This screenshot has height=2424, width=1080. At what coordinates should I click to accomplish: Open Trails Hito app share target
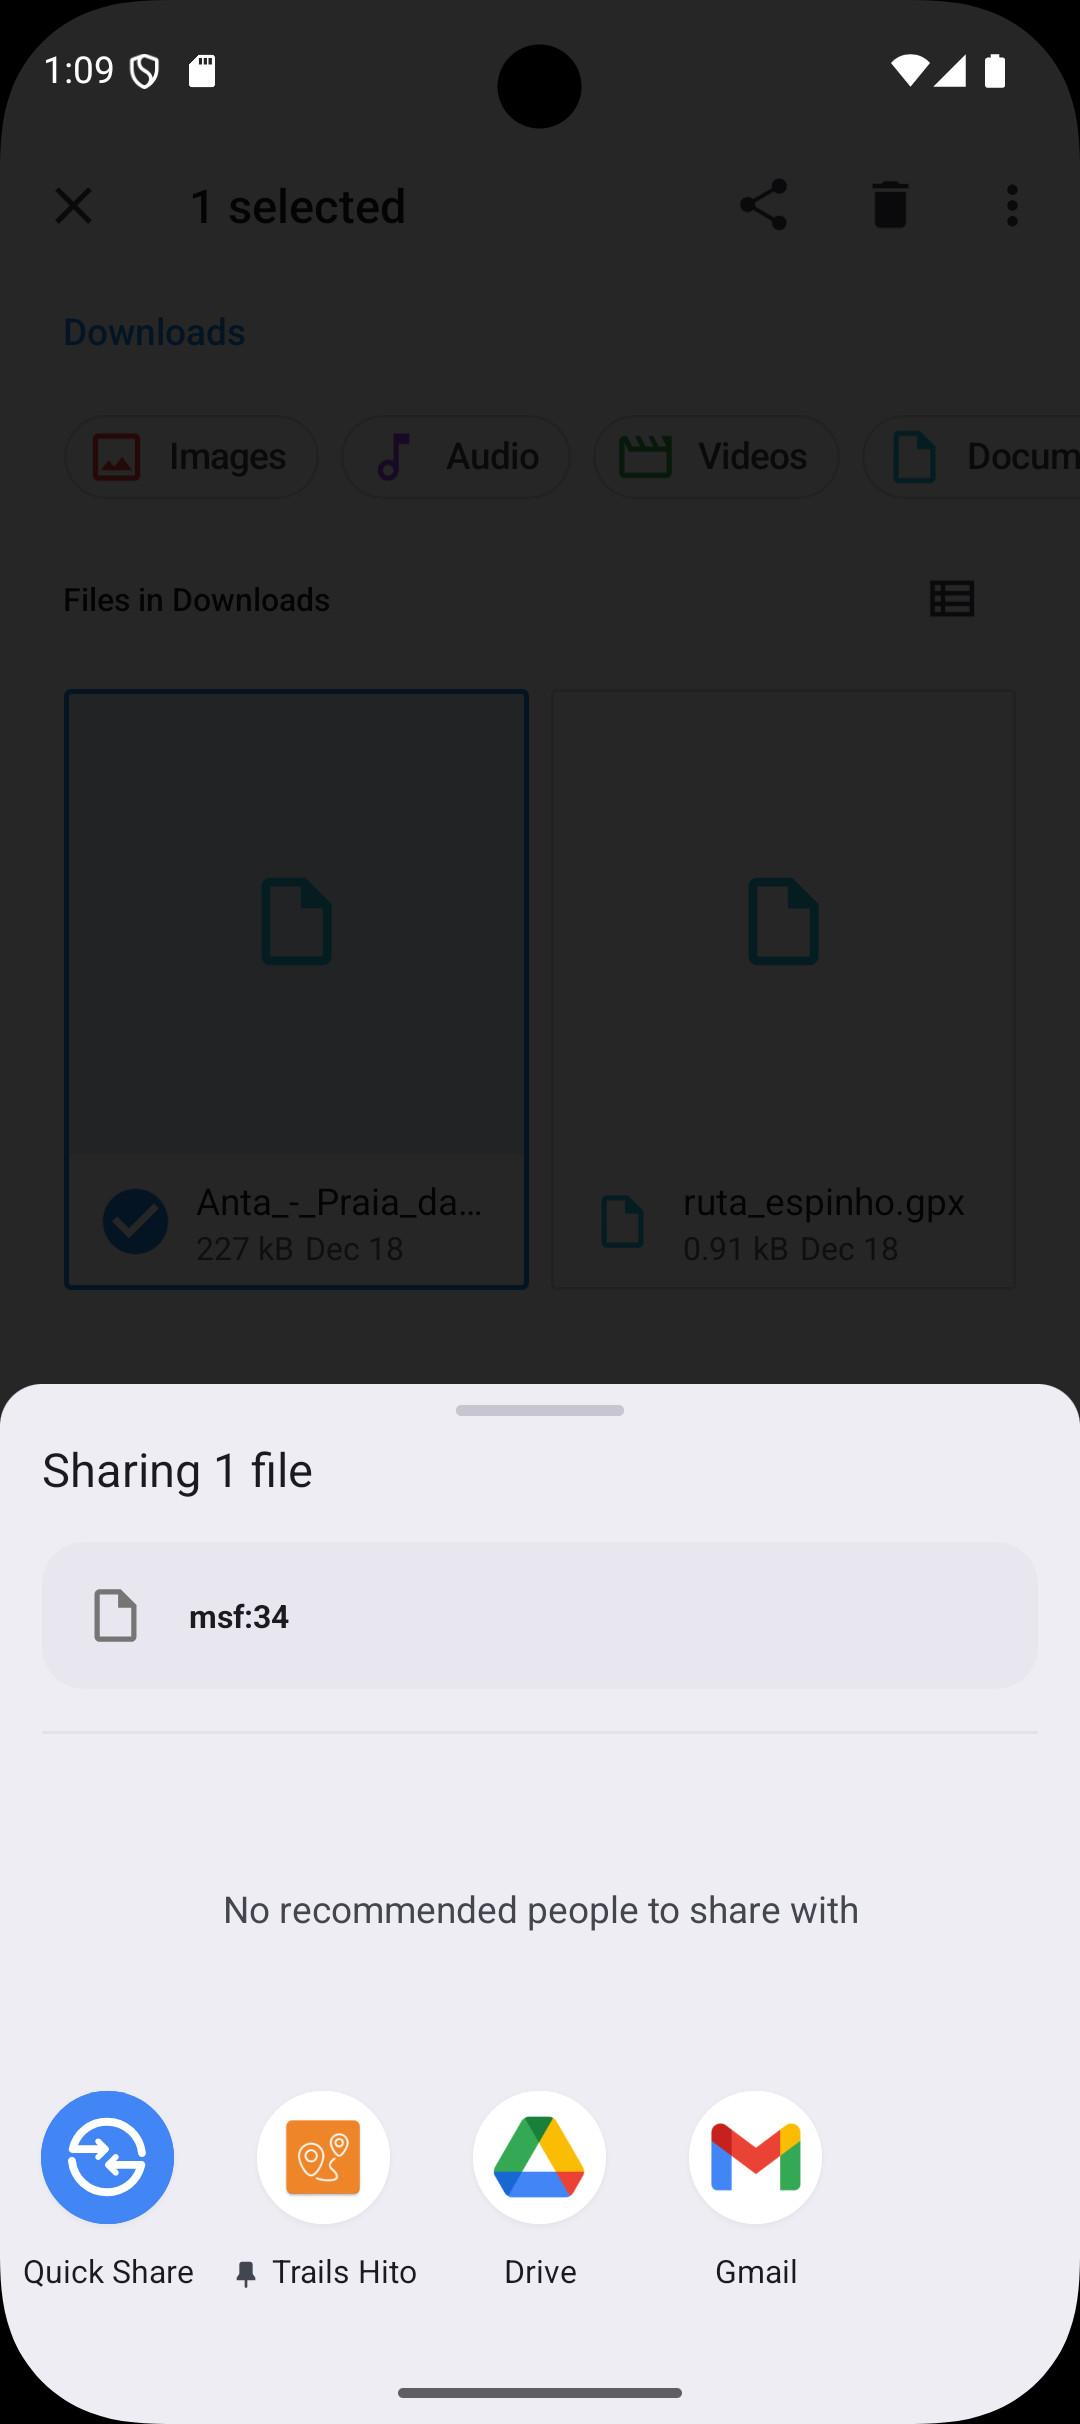(323, 2157)
